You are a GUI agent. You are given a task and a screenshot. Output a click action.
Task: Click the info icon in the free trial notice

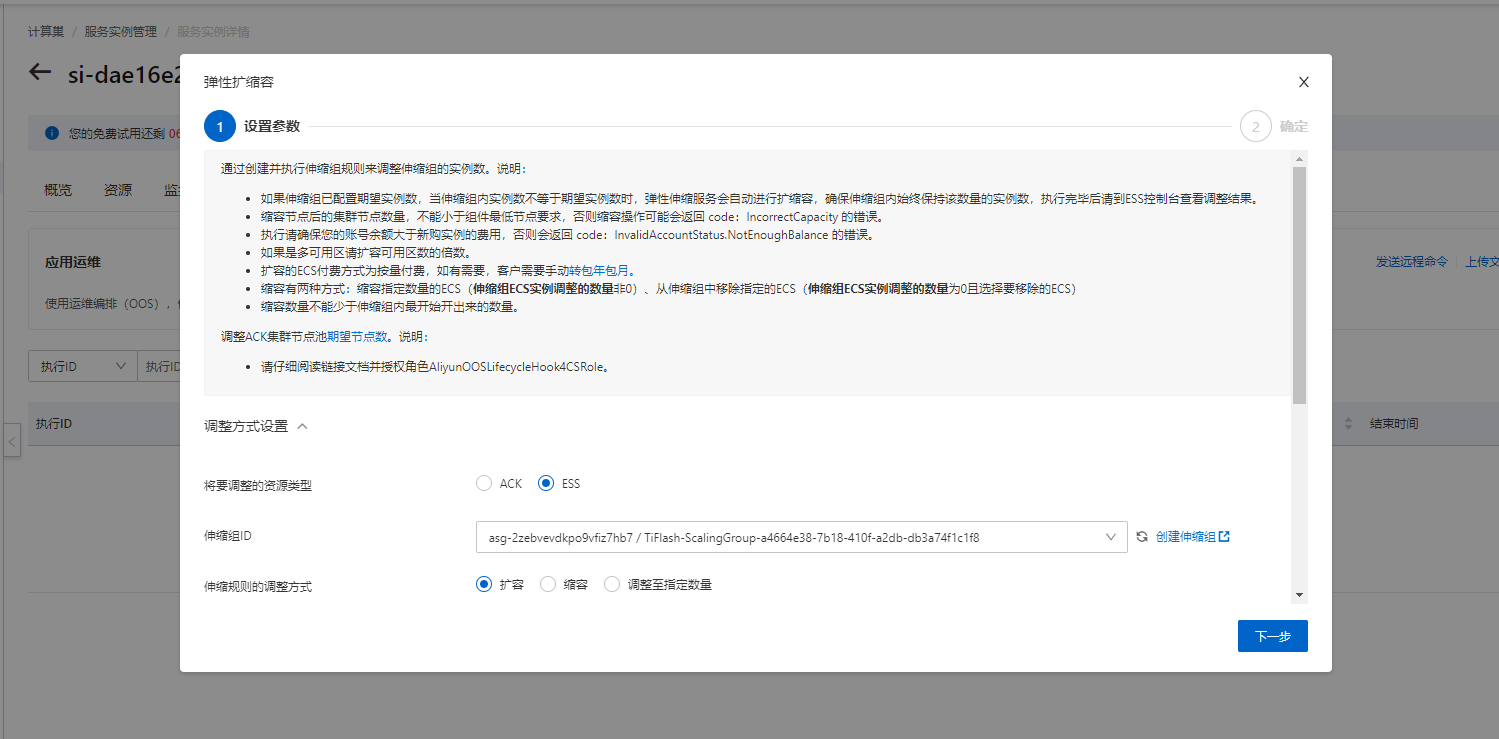(52, 133)
